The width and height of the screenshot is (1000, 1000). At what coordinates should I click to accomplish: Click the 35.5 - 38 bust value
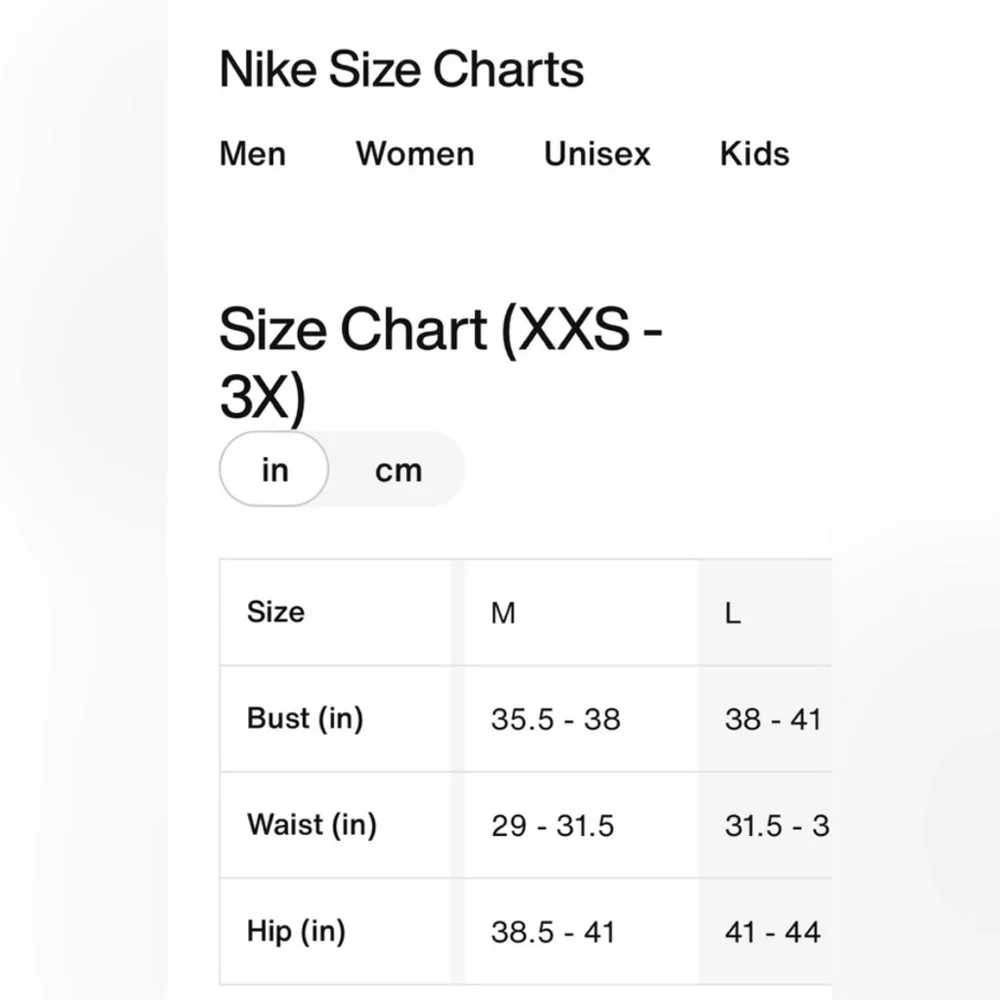555,719
